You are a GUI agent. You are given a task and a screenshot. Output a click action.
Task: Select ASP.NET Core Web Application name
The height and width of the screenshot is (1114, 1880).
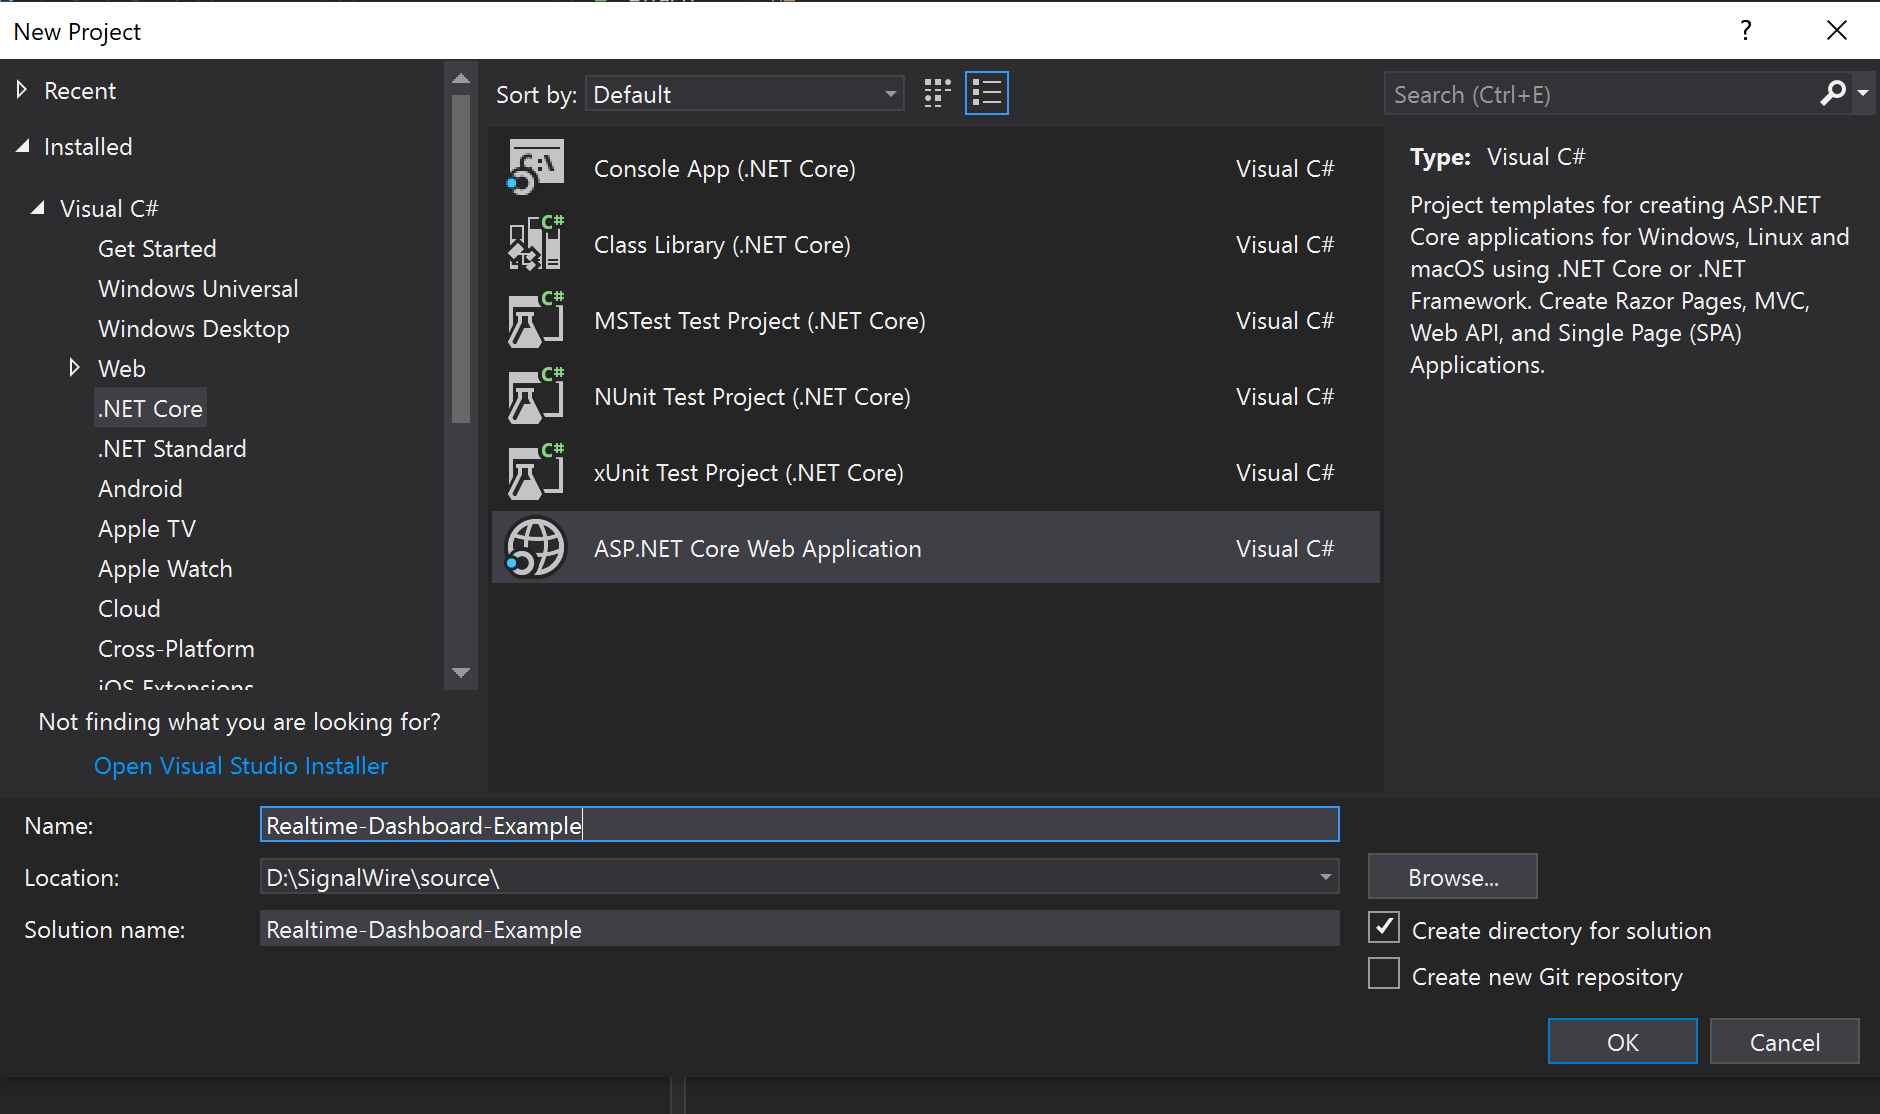click(x=757, y=548)
